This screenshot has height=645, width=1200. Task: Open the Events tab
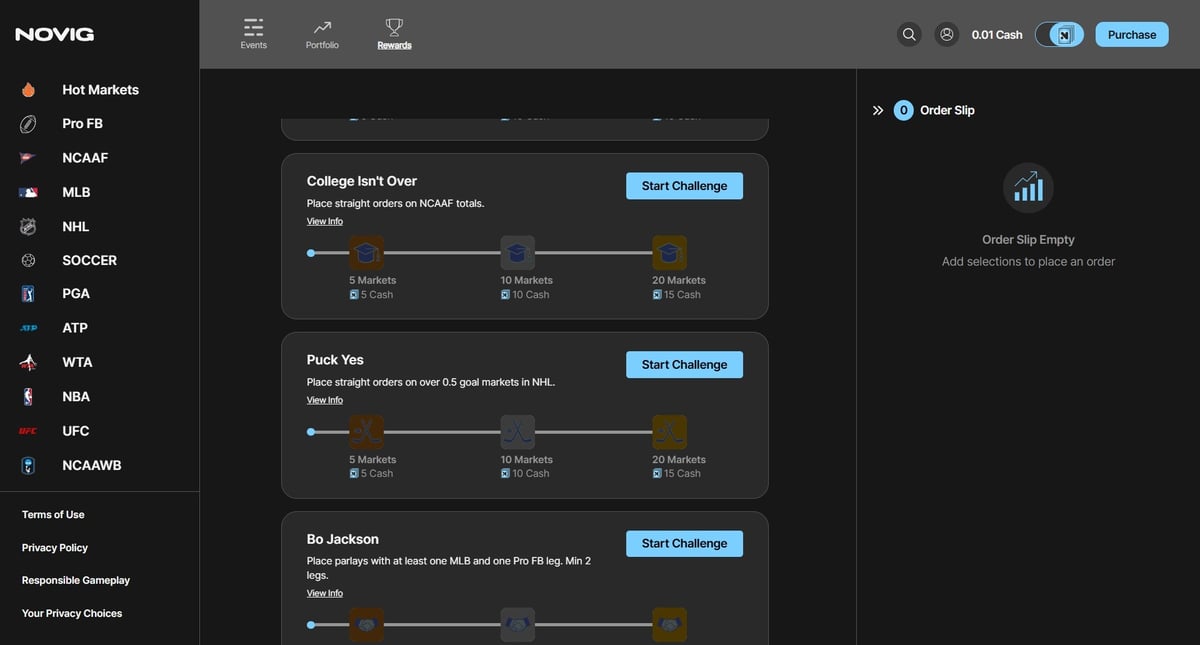coord(254,34)
